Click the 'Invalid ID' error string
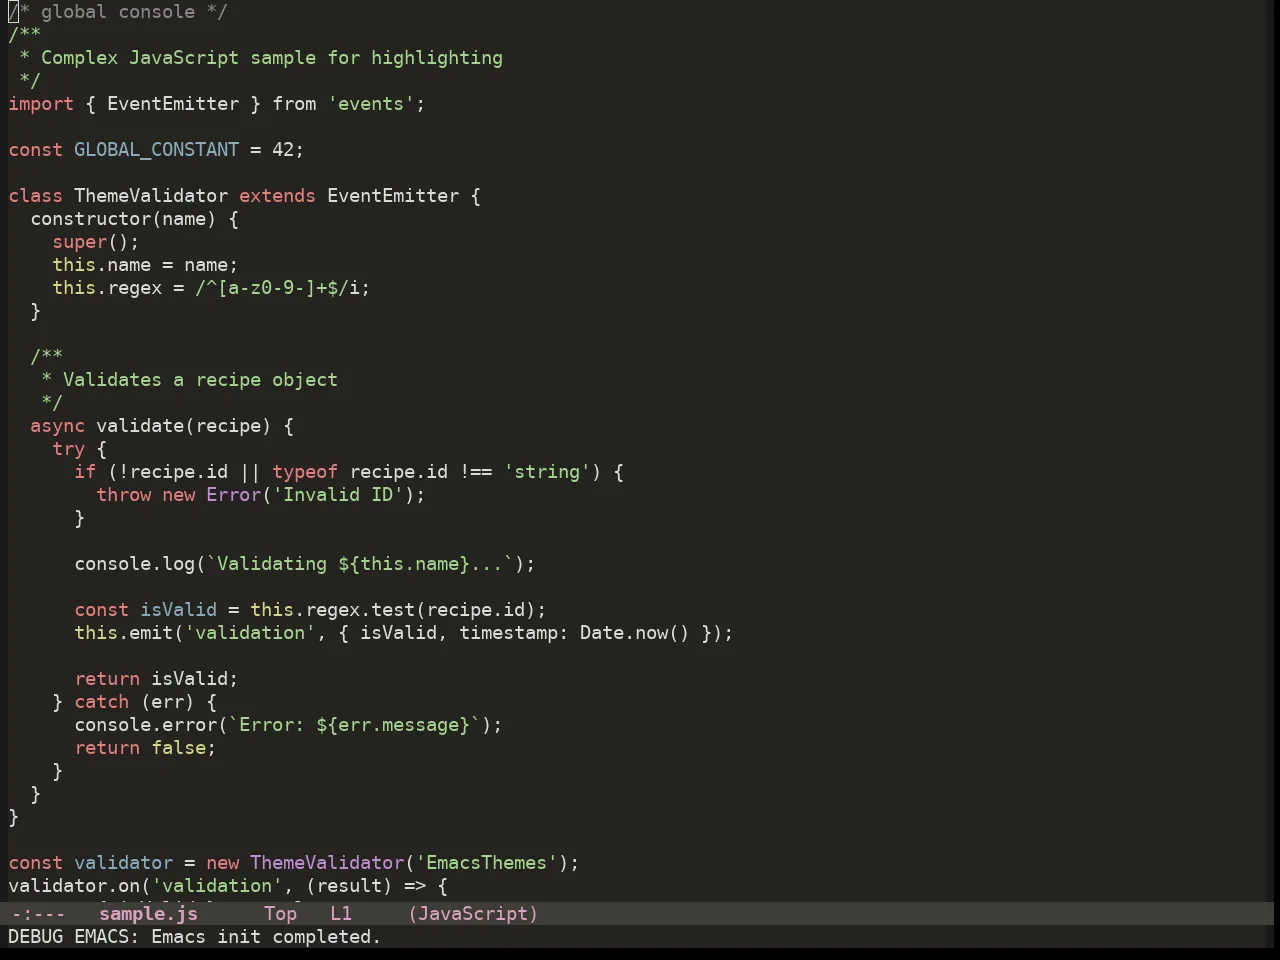The height and width of the screenshot is (960, 1280). (x=338, y=495)
